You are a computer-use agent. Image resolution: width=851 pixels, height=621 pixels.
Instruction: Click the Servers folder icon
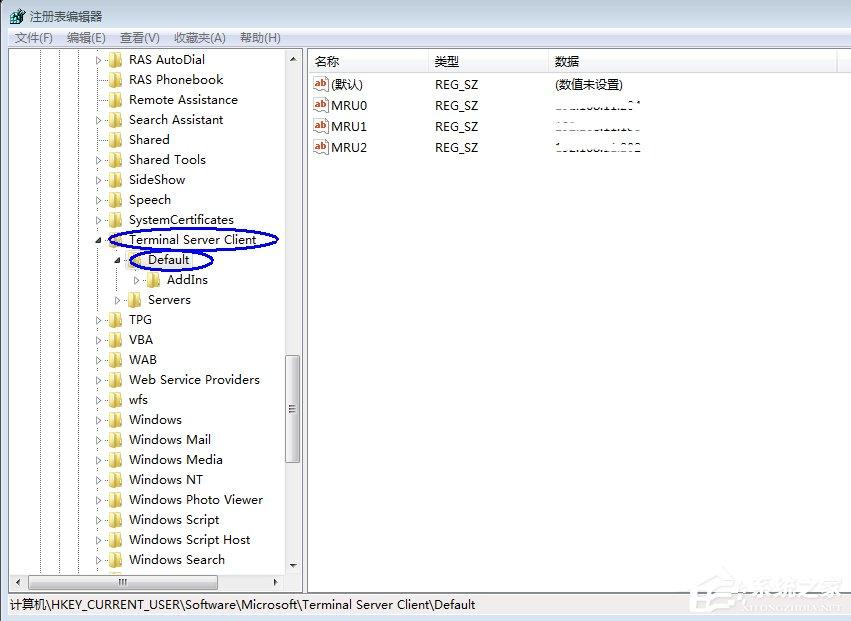pos(134,300)
